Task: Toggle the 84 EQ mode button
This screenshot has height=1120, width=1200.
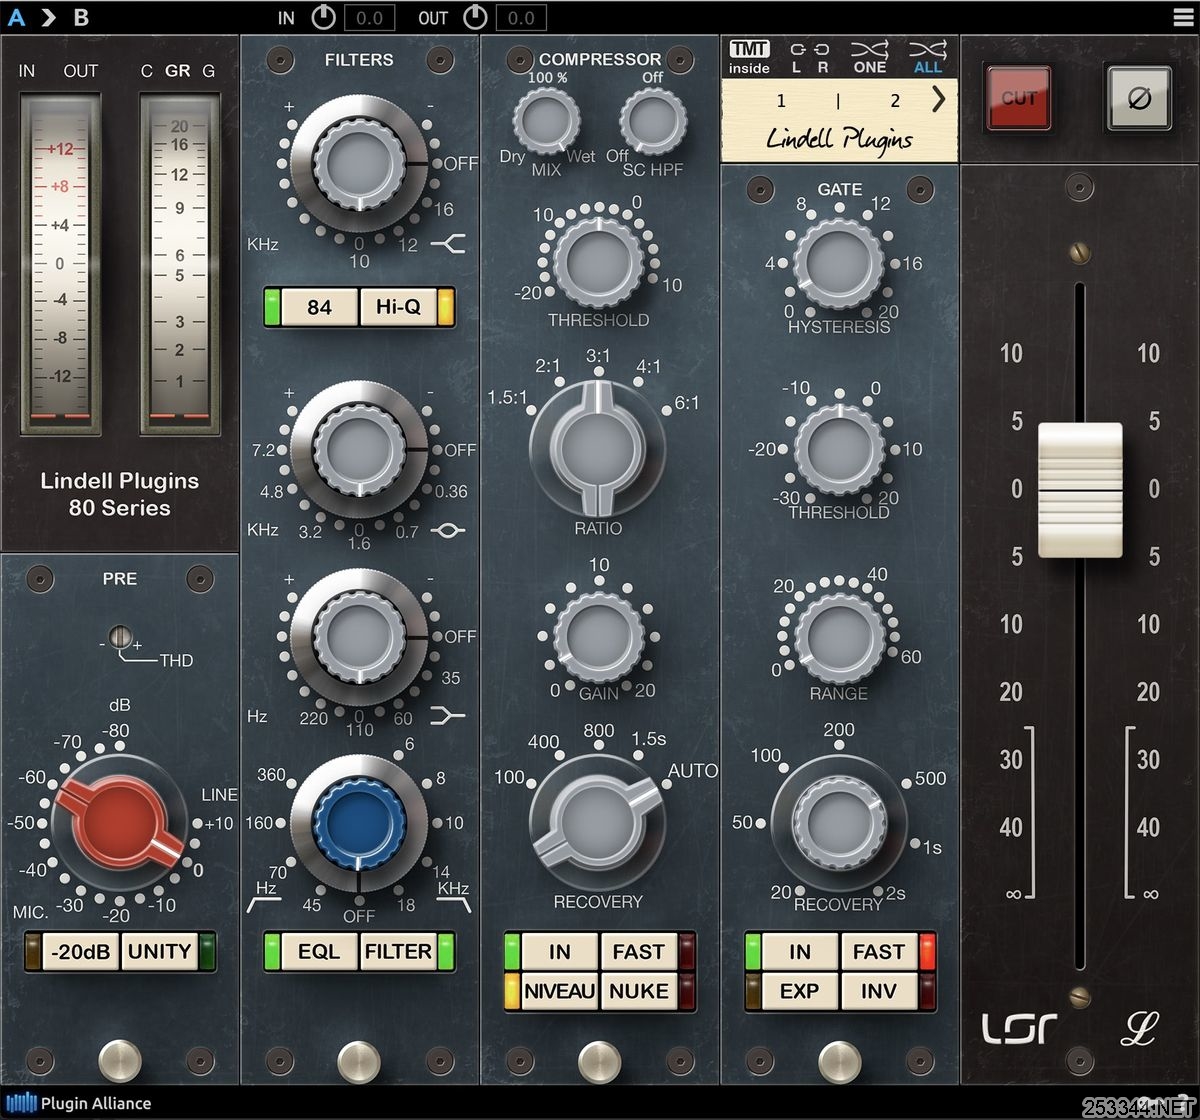Action: [x=320, y=307]
